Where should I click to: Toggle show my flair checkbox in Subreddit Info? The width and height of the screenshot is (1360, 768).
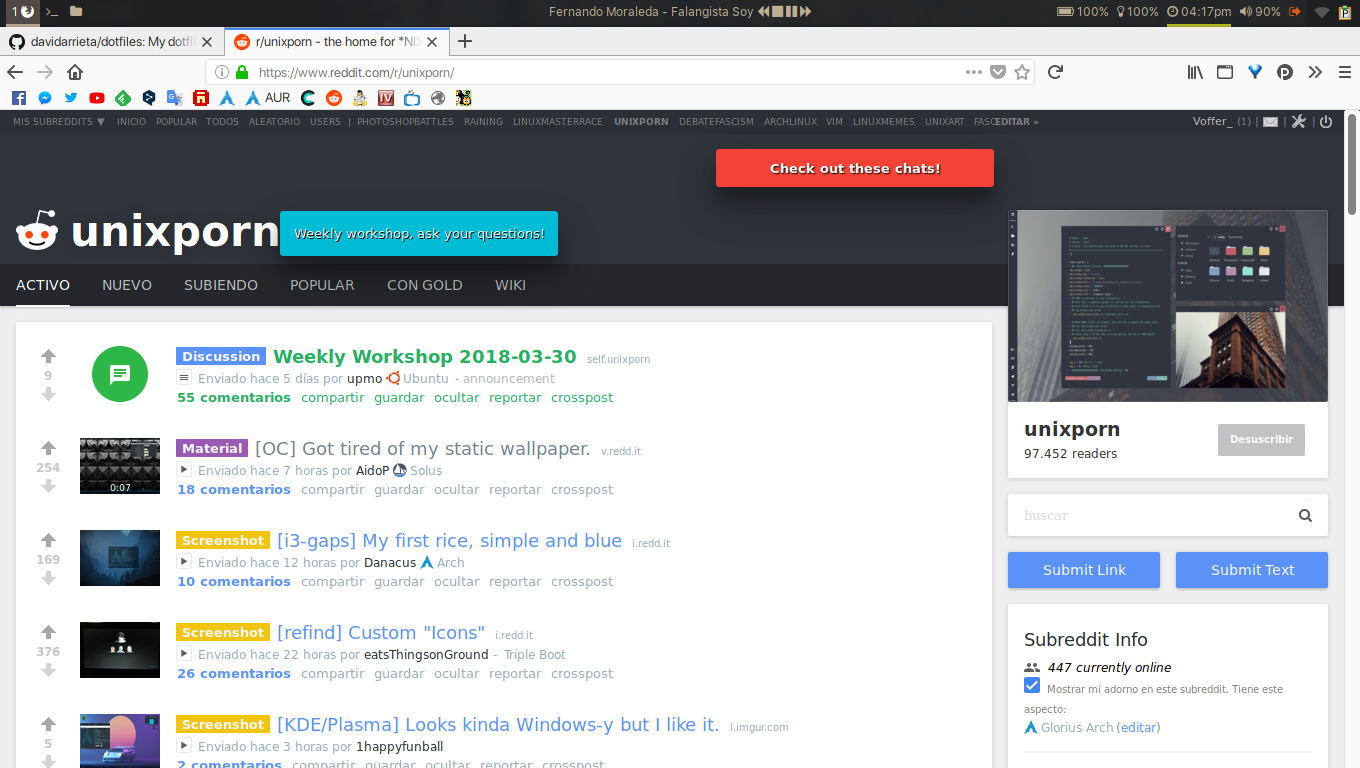[1032, 686]
